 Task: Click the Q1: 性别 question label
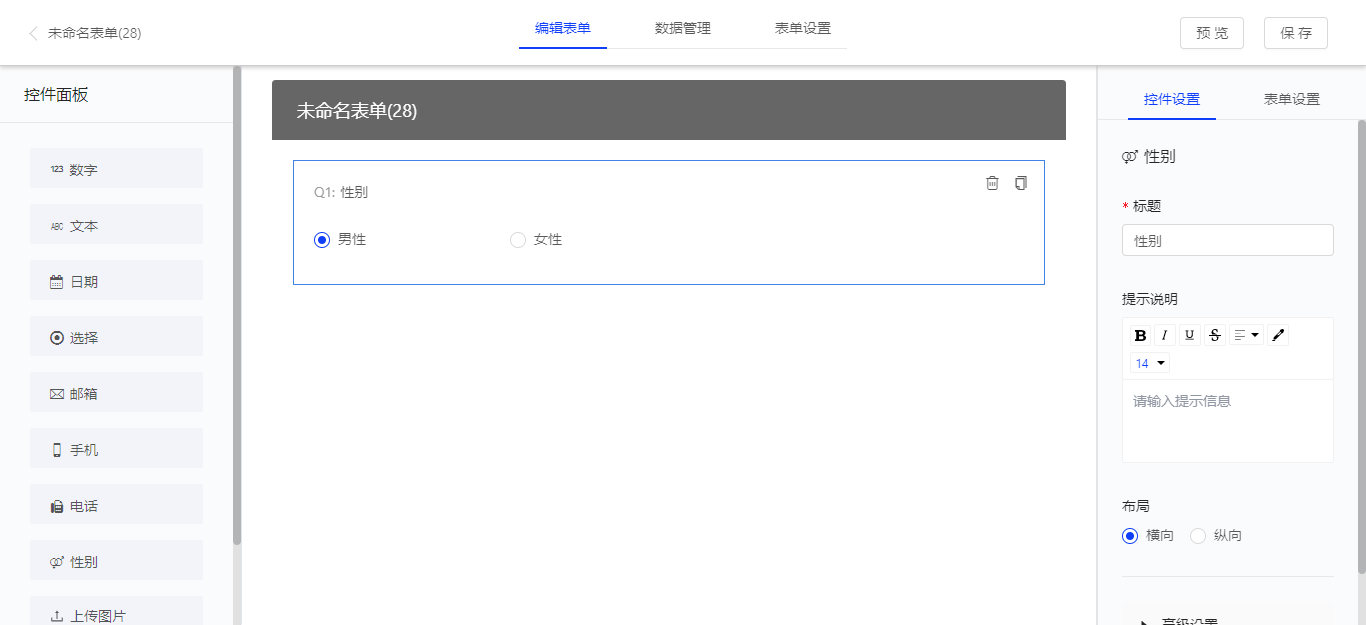tap(341, 192)
